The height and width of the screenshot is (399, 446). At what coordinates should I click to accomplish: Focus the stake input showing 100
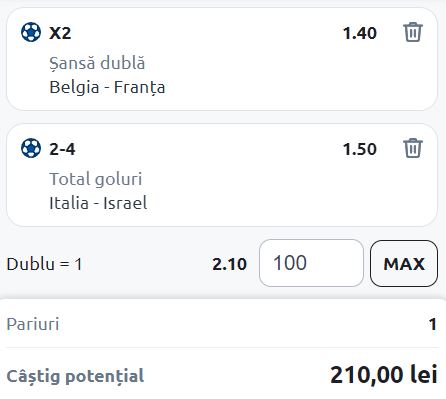pyautogui.click(x=311, y=263)
